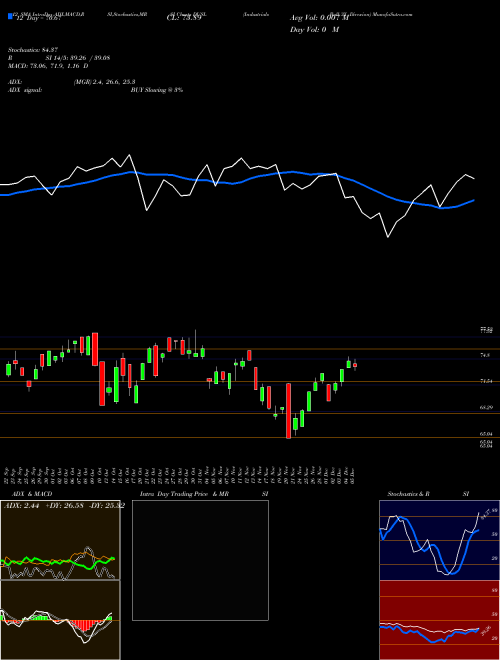
Task: Click the blue SMA legend square
Action: (x=10, y=17)
